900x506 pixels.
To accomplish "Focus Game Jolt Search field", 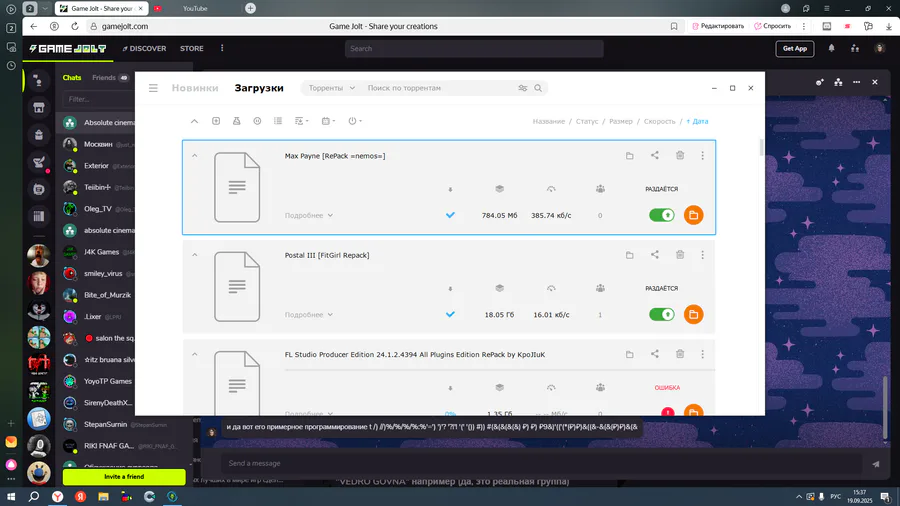I will pos(474,49).
